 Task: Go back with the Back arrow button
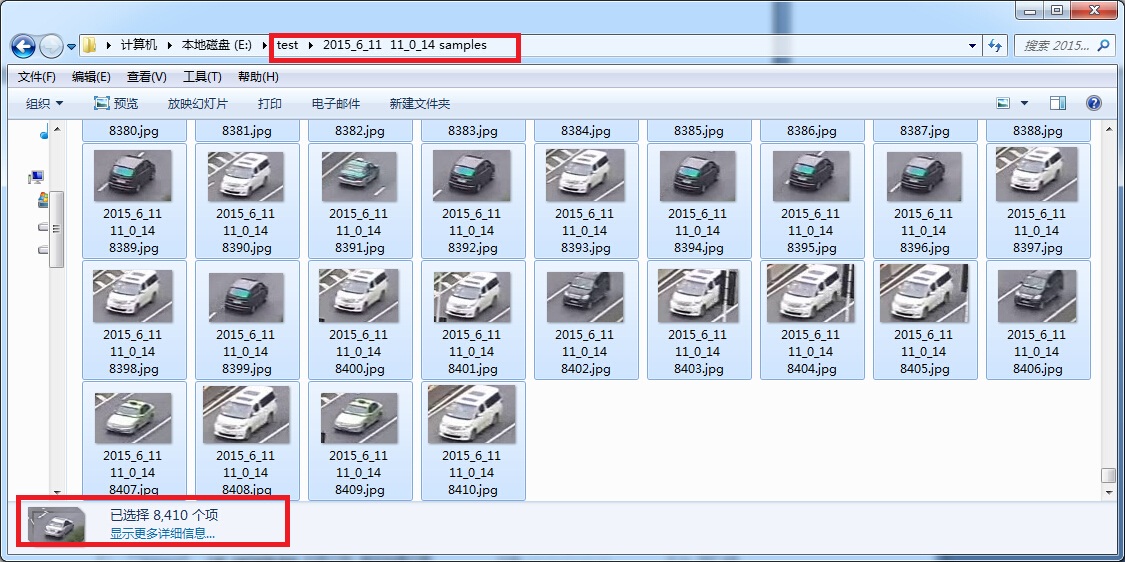point(23,47)
